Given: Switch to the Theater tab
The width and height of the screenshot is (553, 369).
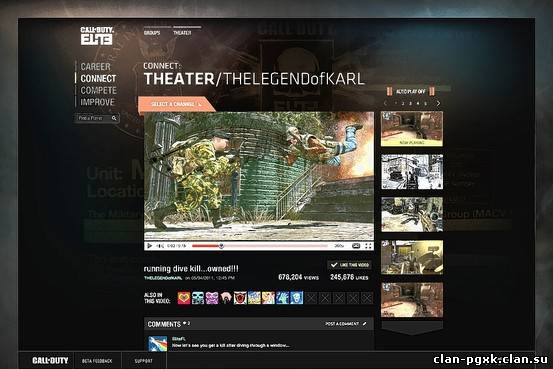Looking at the screenshot, I should pyautogui.click(x=182, y=33).
